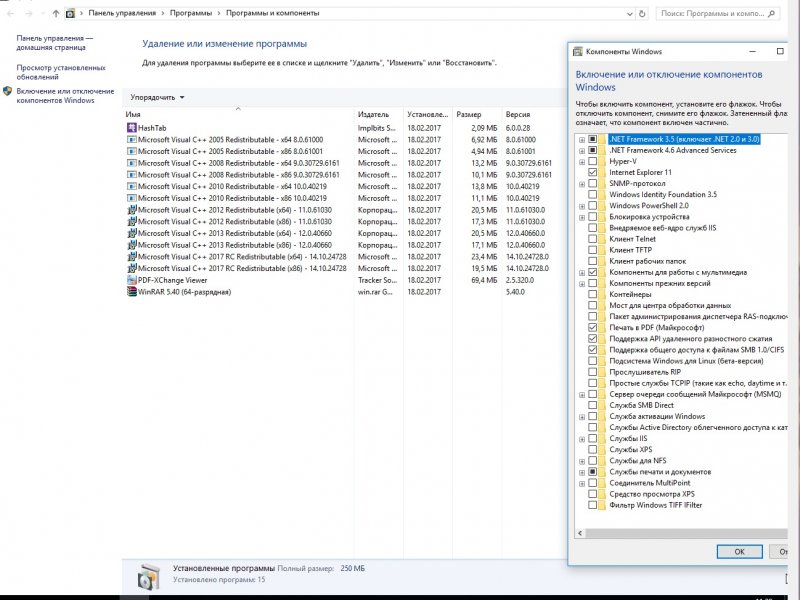Viewport: 800px width, 600px height.
Task: Expand the Службы IIS tree node
Action: (x=582, y=439)
